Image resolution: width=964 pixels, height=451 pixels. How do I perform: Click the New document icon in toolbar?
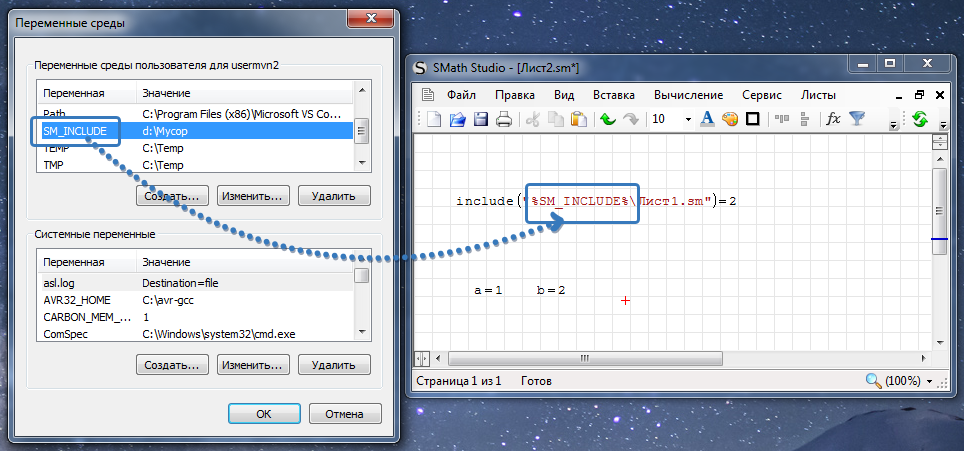[x=435, y=119]
